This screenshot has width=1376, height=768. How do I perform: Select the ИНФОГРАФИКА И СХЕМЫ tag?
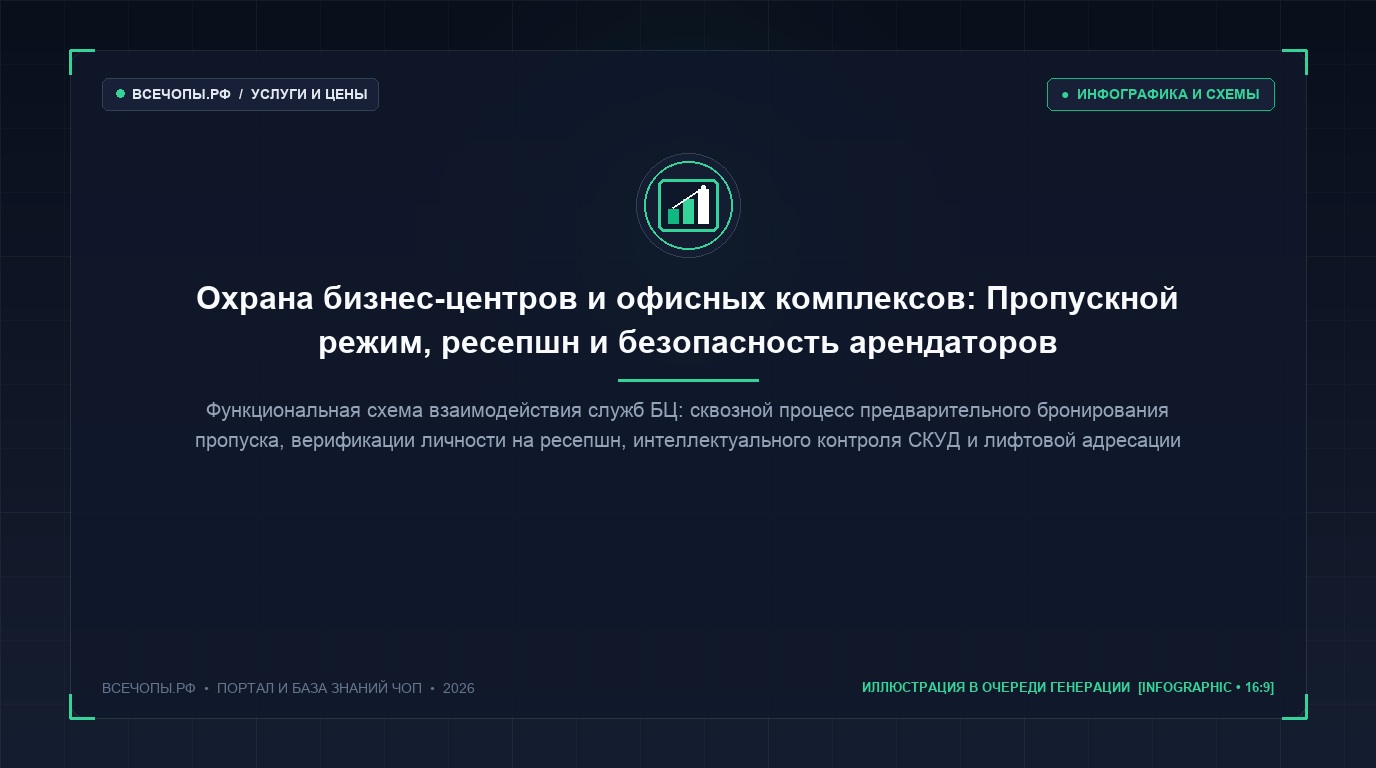pyautogui.click(x=1160, y=94)
